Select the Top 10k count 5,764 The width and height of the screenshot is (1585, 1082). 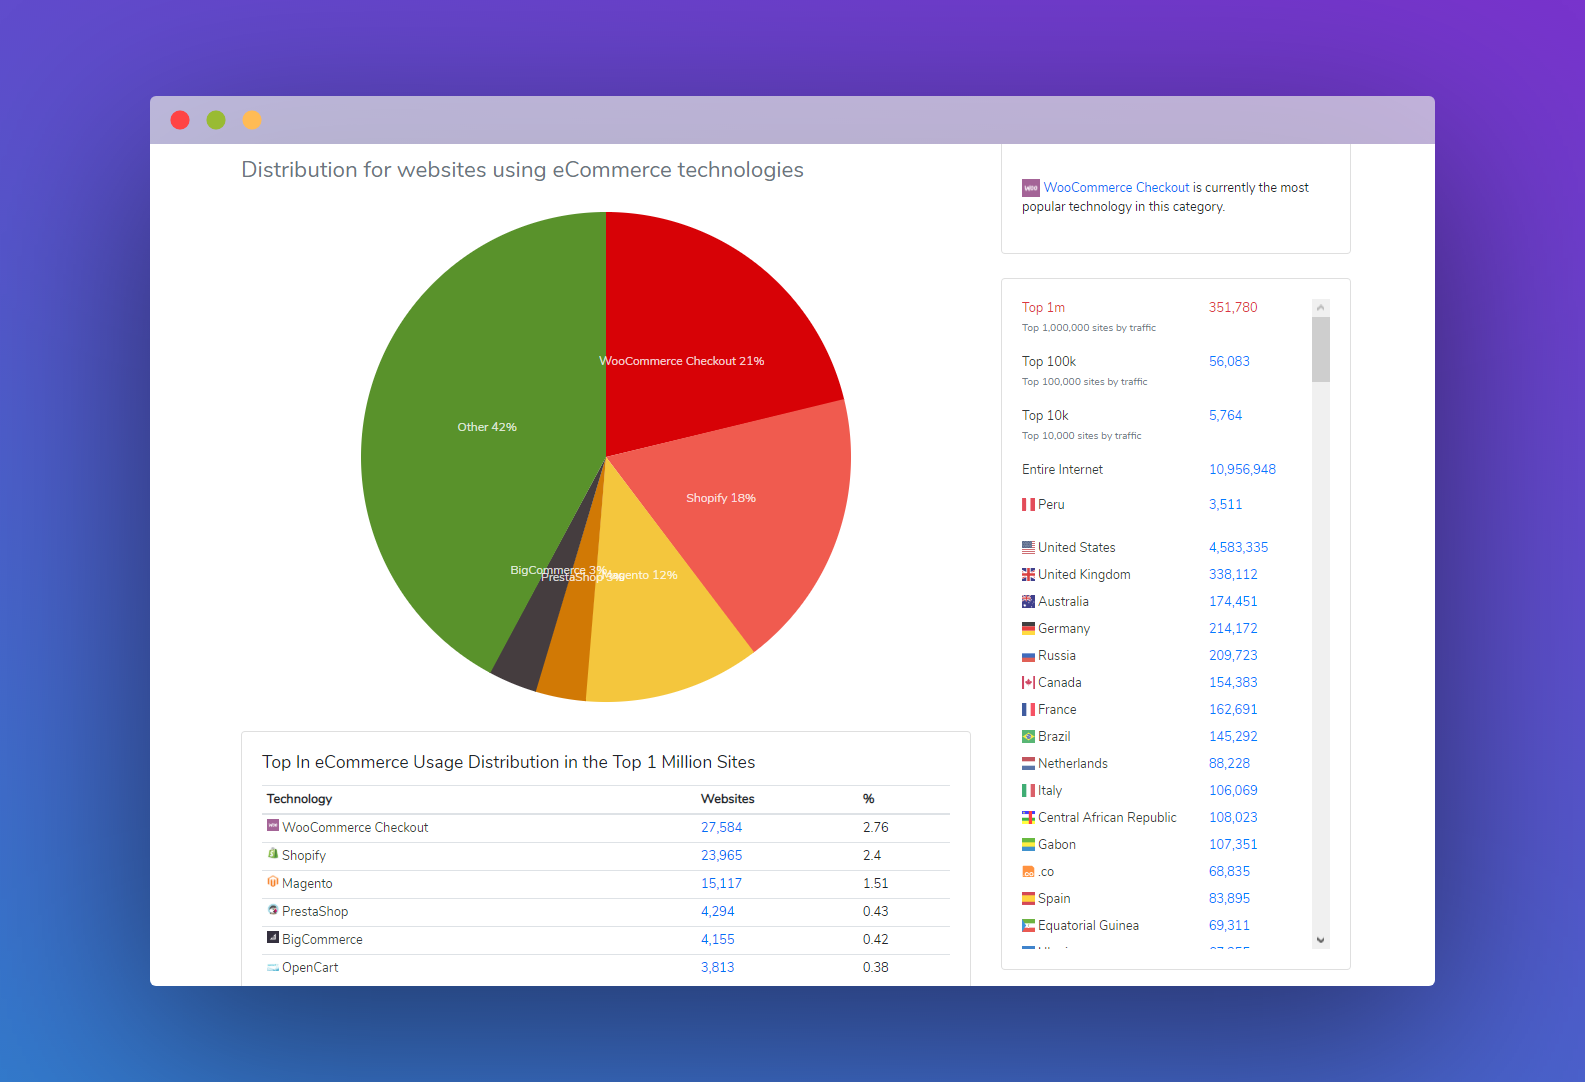[1225, 415]
